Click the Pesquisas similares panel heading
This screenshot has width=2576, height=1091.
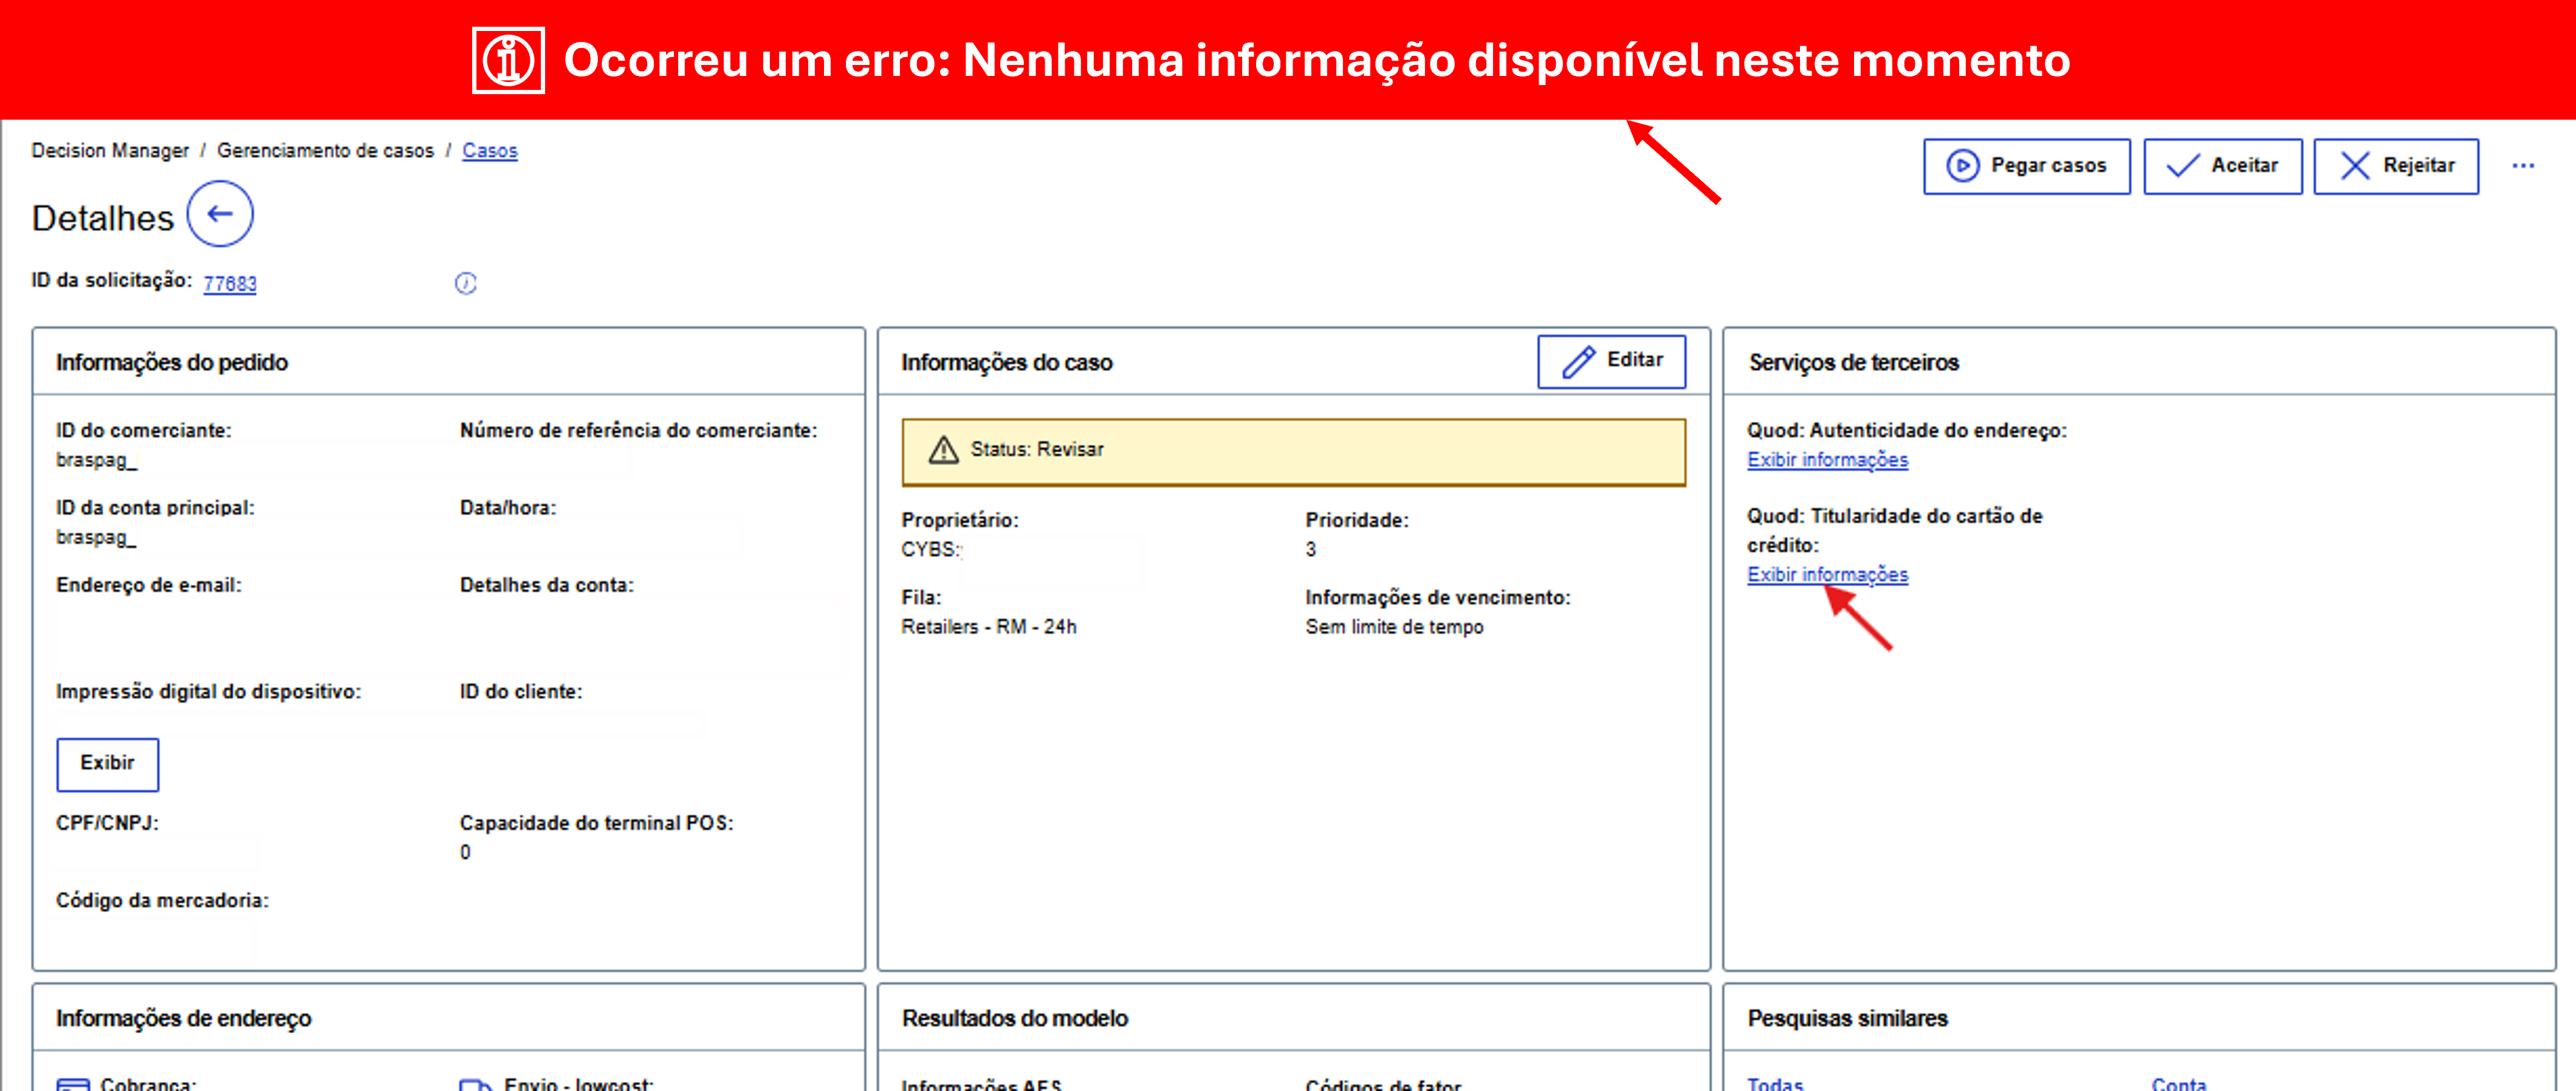(x=1847, y=1018)
